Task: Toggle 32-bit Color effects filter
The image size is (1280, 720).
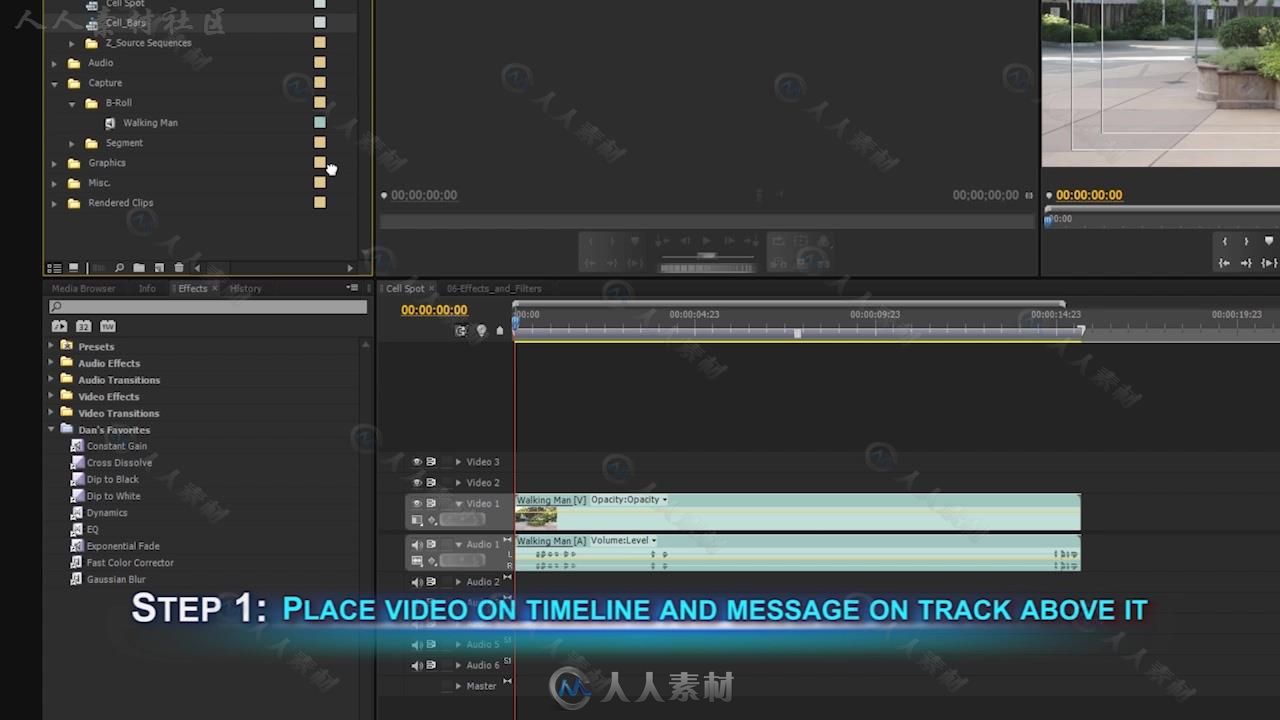Action: [x=83, y=326]
